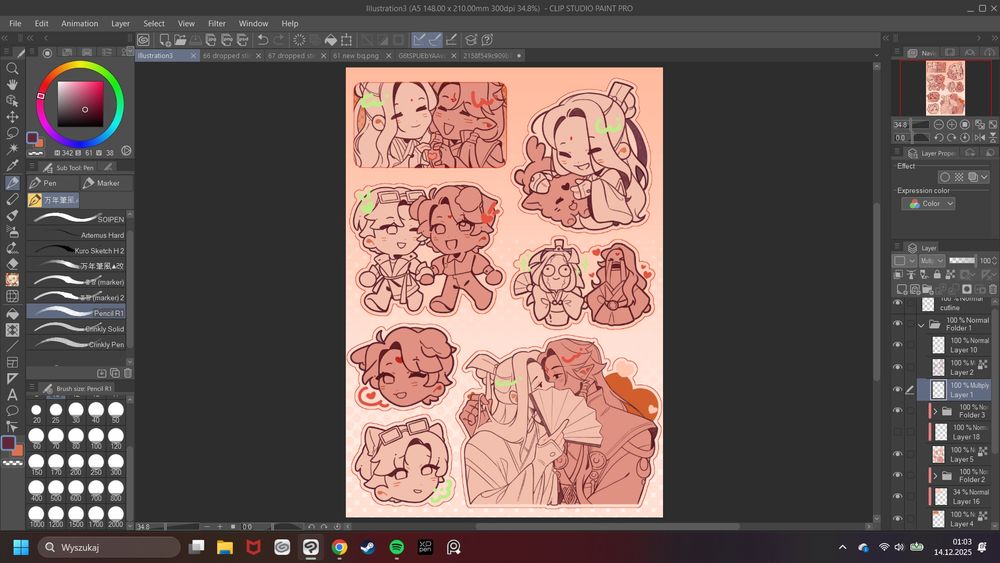Select the Pen sub tool group
This screenshot has height=563, width=1000.
[x=52, y=183]
